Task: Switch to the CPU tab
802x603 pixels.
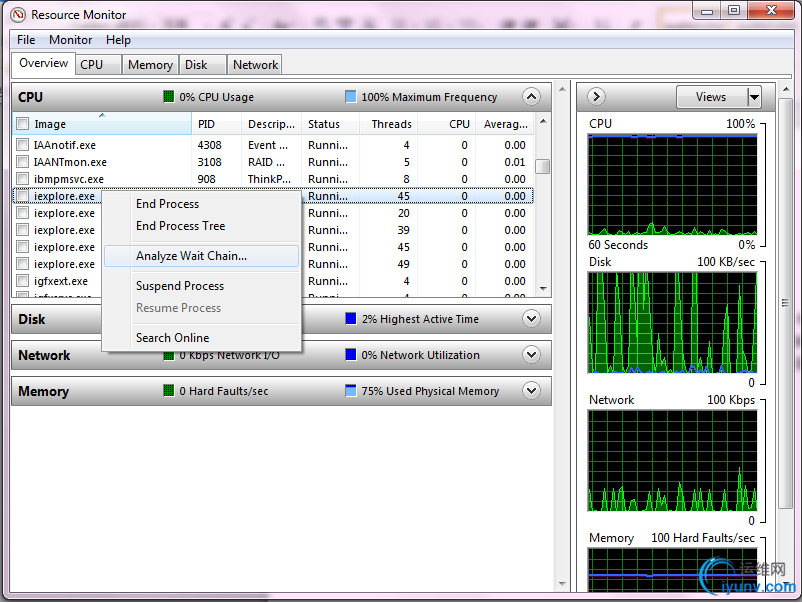Action: (99, 65)
